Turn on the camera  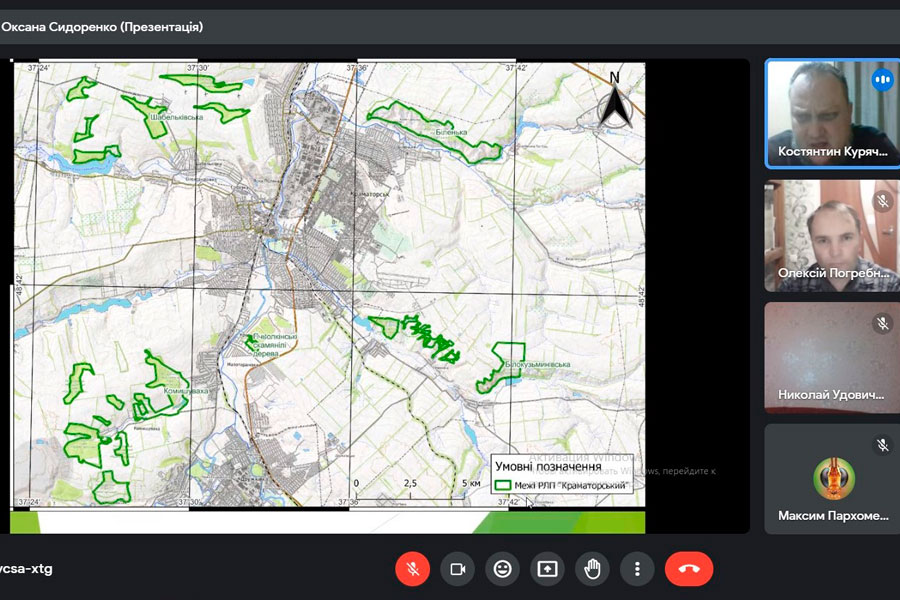click(x=458, y=569)
